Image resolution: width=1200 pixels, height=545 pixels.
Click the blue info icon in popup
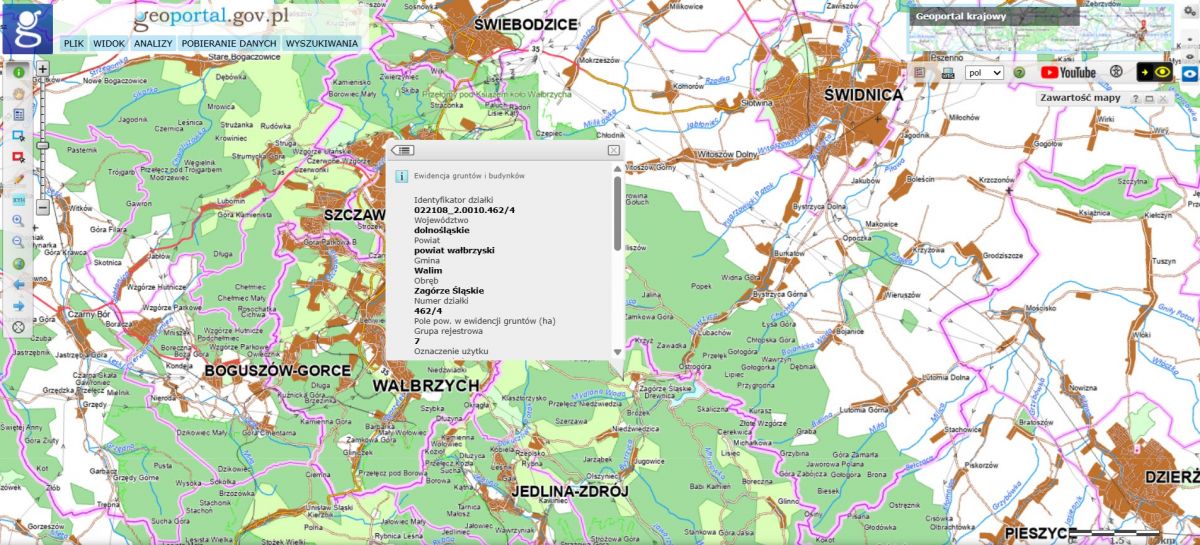tap(402, 175)
